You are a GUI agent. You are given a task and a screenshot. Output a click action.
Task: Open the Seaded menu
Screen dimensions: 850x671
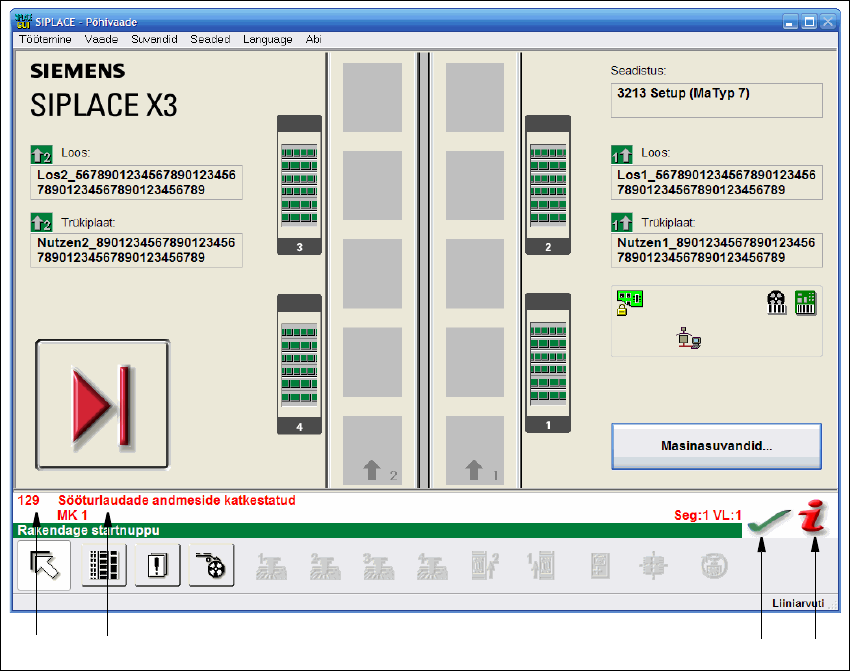coord(210,39)
